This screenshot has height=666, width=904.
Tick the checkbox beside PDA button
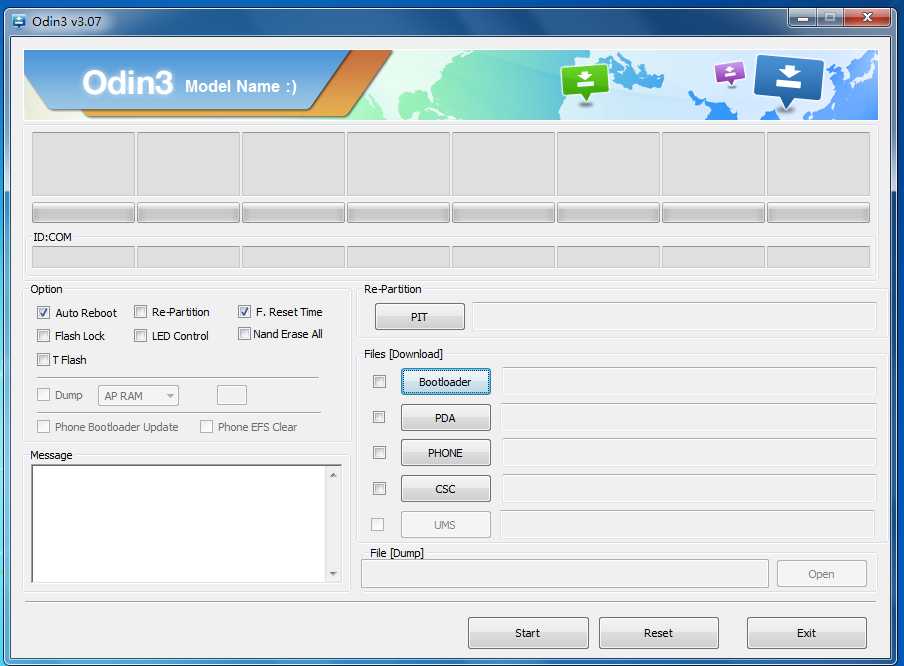pos(379,417)
